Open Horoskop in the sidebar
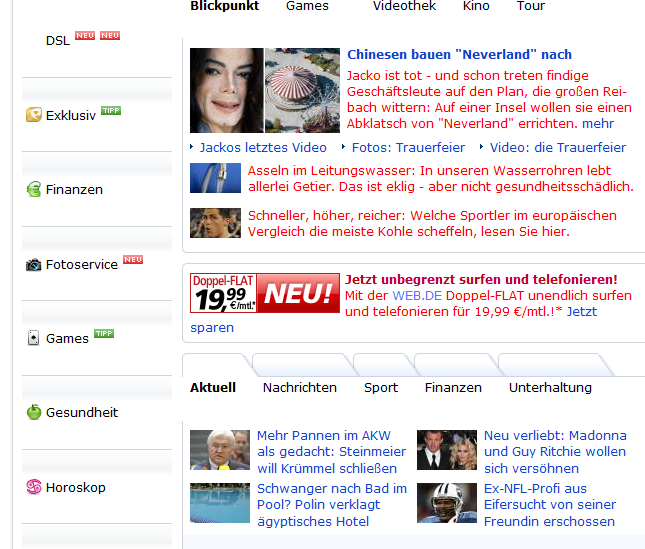 [x=76, y=487]
